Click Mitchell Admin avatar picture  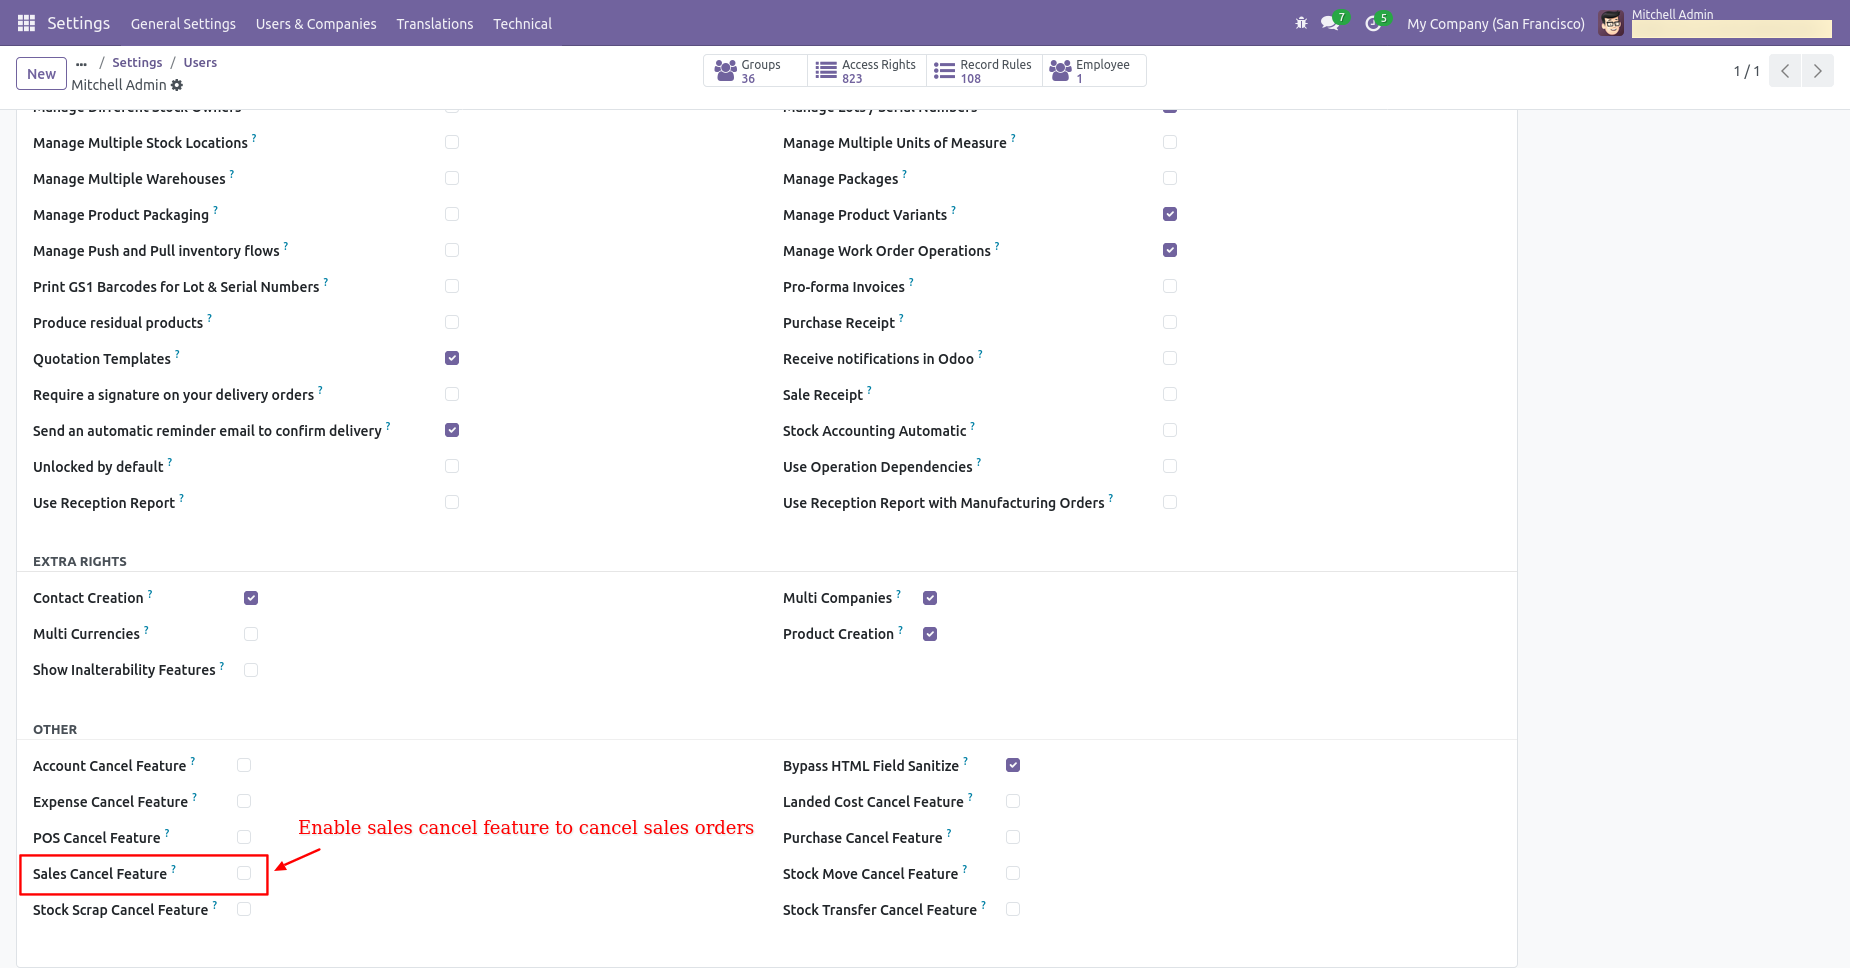(1610, 23)
